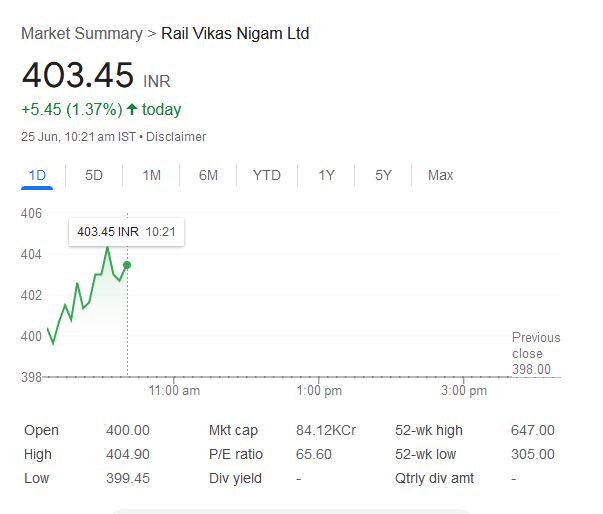
Task: Click the P/E ratio value 65.60
Action: tap(313, 454)
